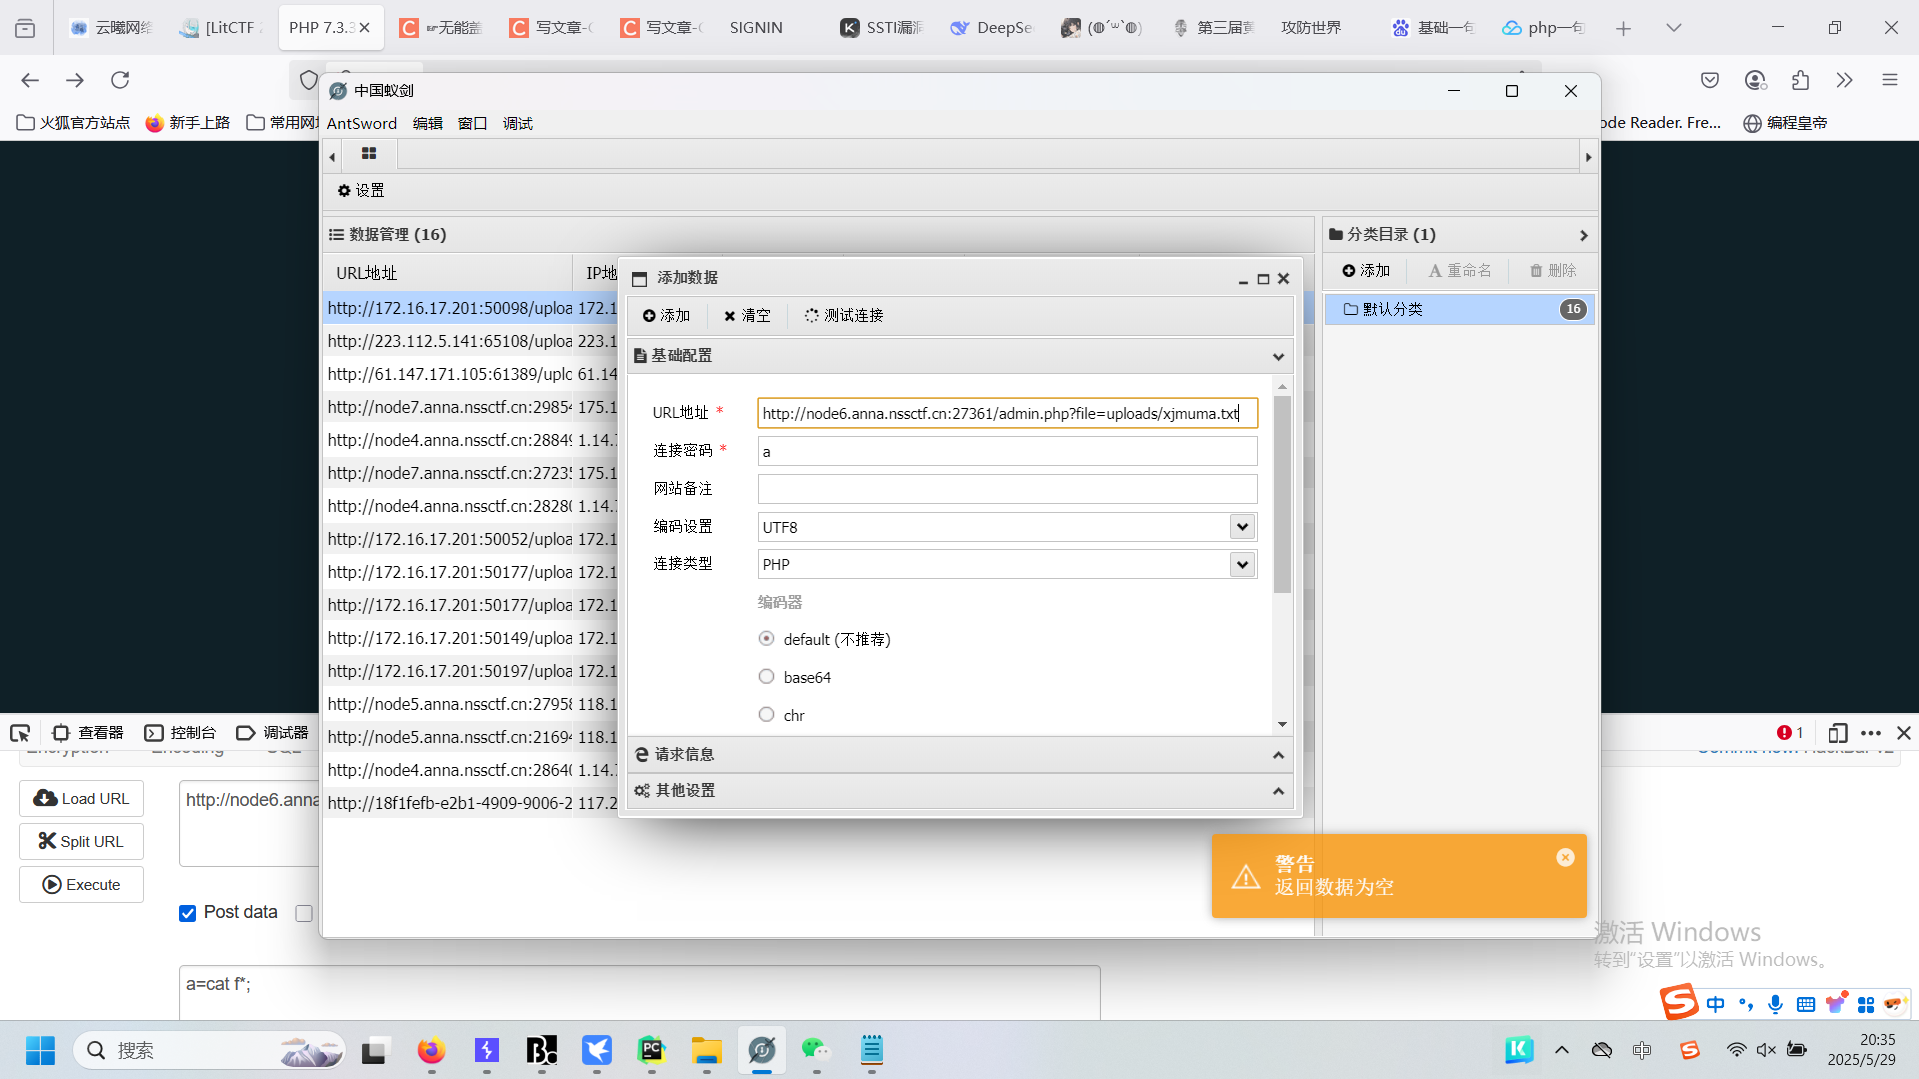1919x1079 pixels.
Task: Click the URL地址 column header
Action: coord(367,273)
